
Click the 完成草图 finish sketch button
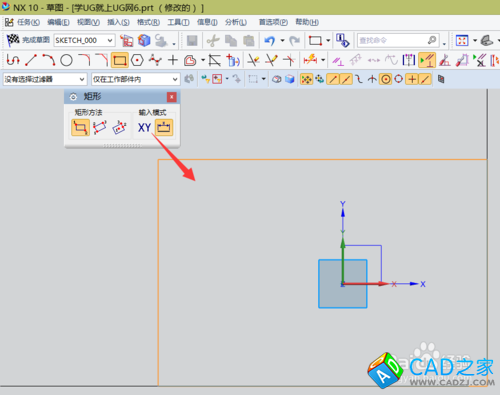pyautogui.click(x=28, y=40)
